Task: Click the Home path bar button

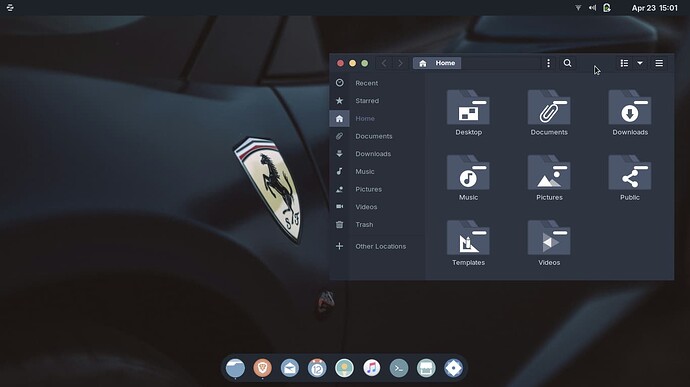Action: click(x=437, y=63)
